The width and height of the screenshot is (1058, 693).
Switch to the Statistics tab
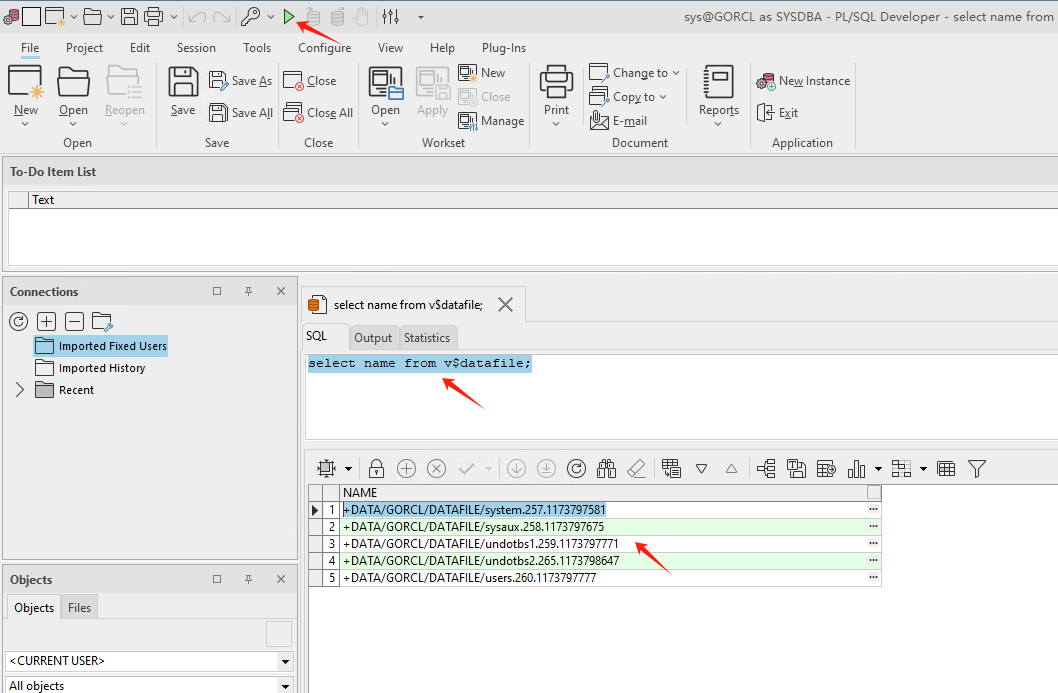point(427,337)
